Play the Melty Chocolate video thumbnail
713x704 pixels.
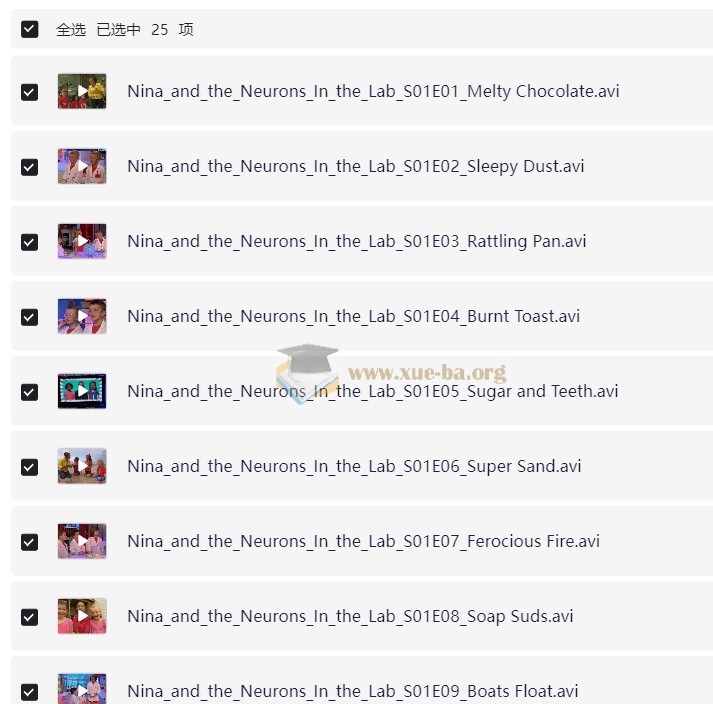tap(82, 91)
